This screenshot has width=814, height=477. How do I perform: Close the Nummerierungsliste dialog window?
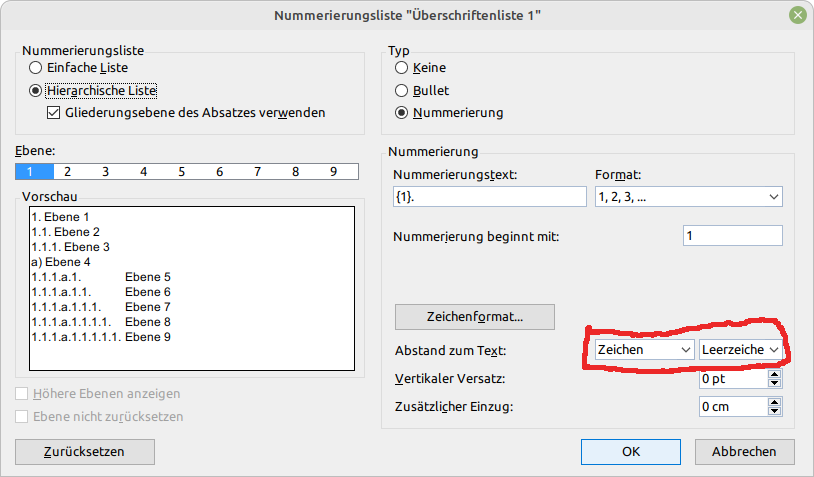coord(797,14)
